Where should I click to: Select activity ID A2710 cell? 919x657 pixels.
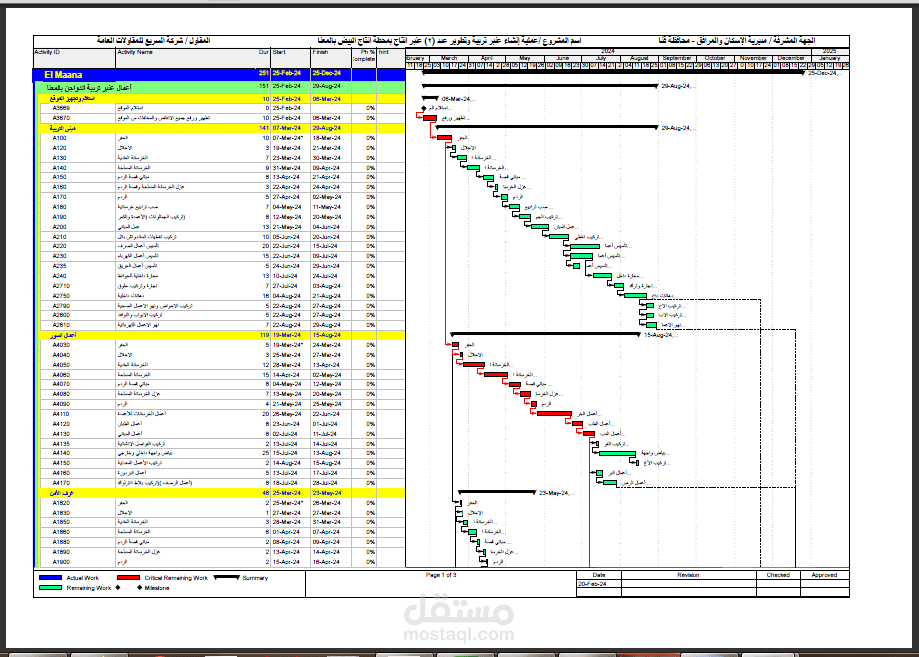[x=61, y=286]
